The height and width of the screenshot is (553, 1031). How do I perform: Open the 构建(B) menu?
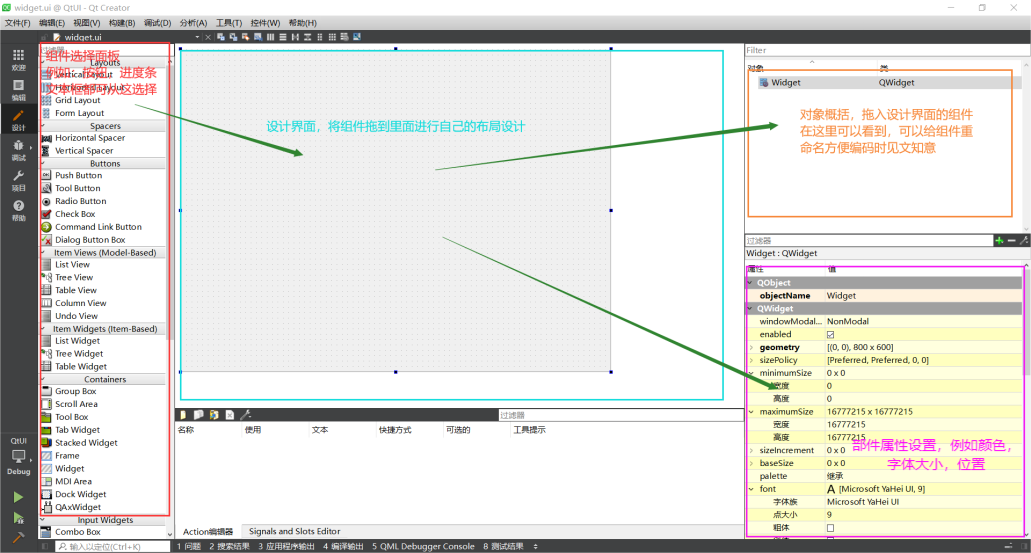coord(122,23)
